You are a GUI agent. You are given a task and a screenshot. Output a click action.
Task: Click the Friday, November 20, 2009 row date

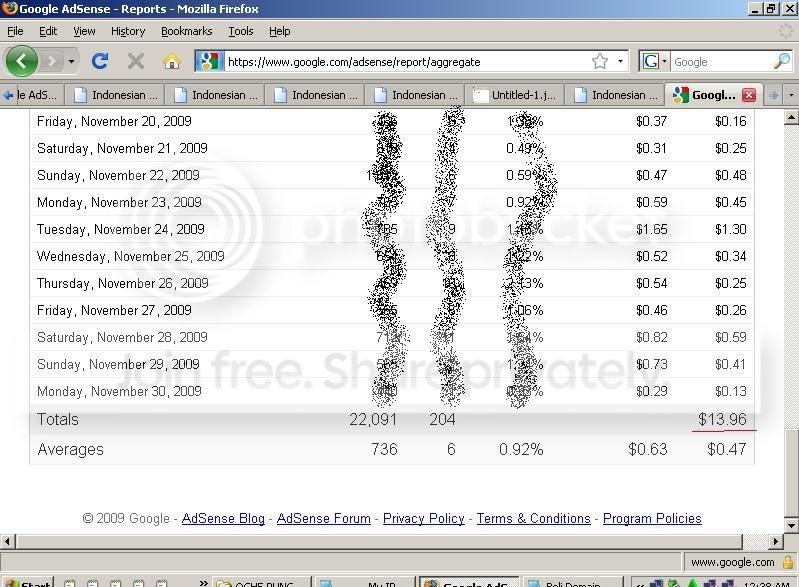click(114, 121)
